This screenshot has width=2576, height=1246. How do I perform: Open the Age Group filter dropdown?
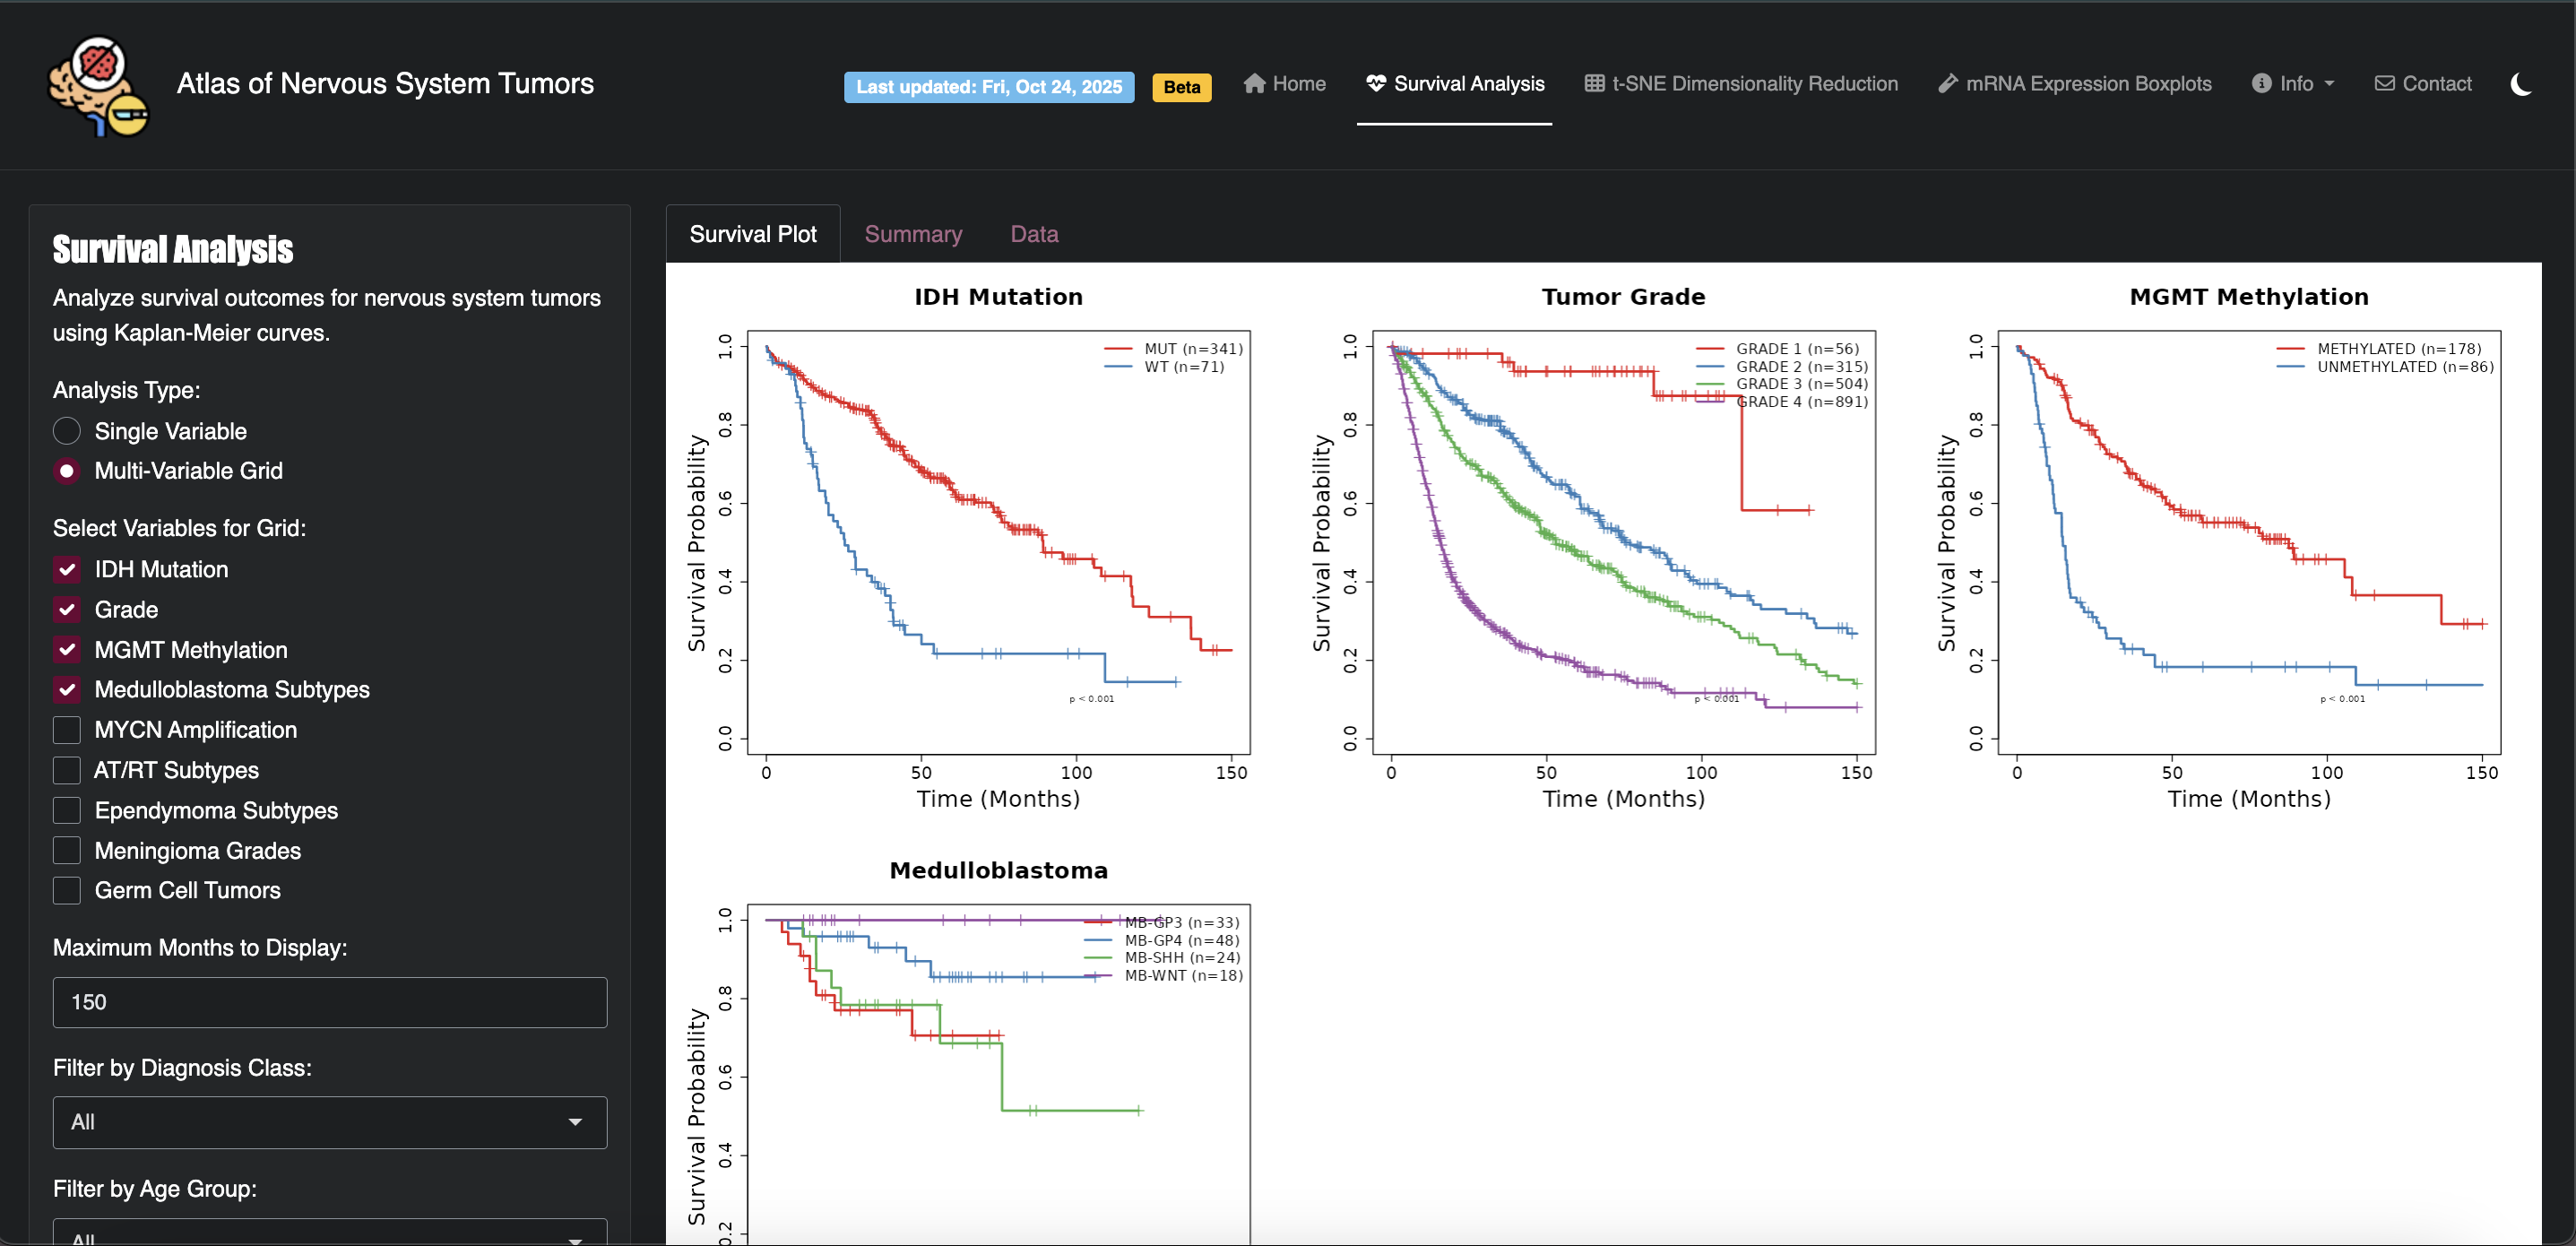[329, 1236]
